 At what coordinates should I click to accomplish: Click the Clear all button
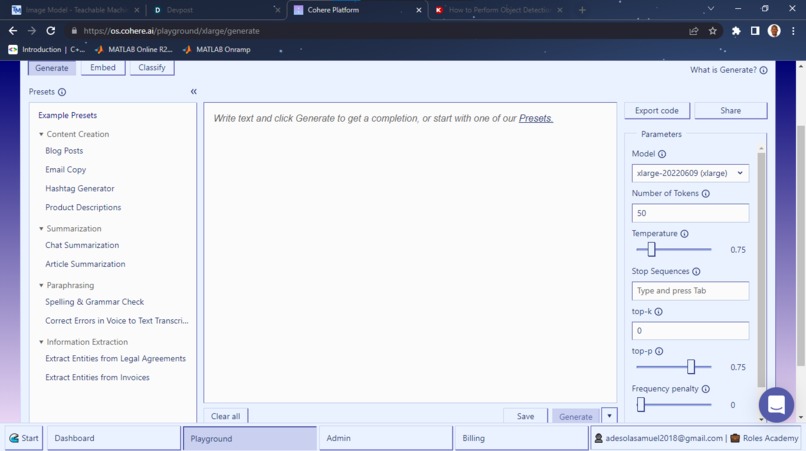[226, 416]
